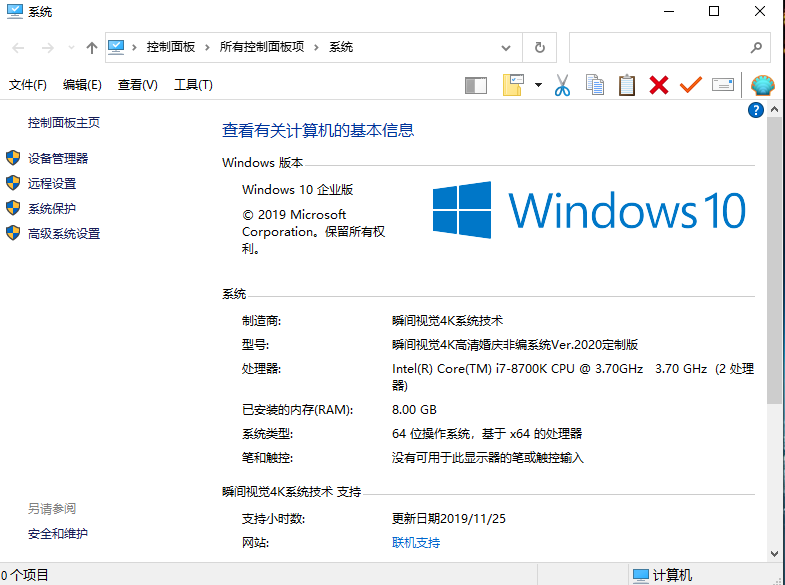Click the Back navigation arrow
The height and width of the screenshot is (585, 785).
pos(18,48)
